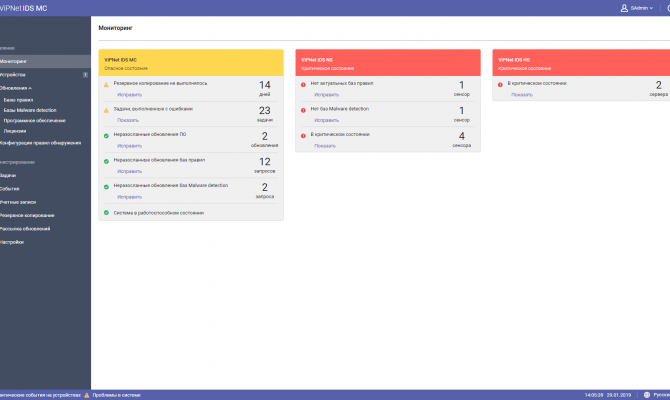Click Показать in the HS card's В критическом состоянии row
This screenshot has width=670, height=400.
[522, 95]
